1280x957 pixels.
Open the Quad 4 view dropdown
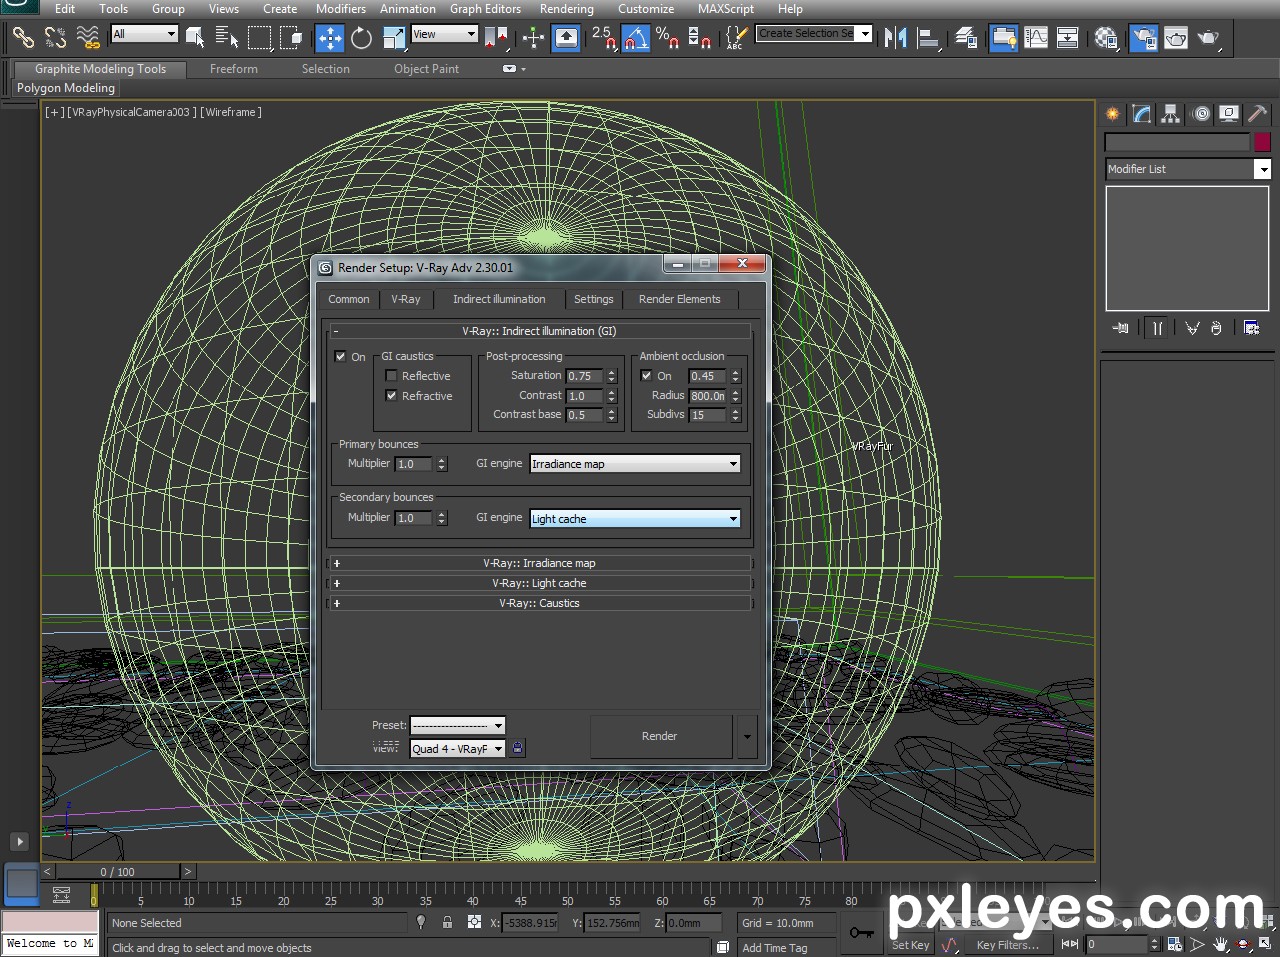[458, 748]
